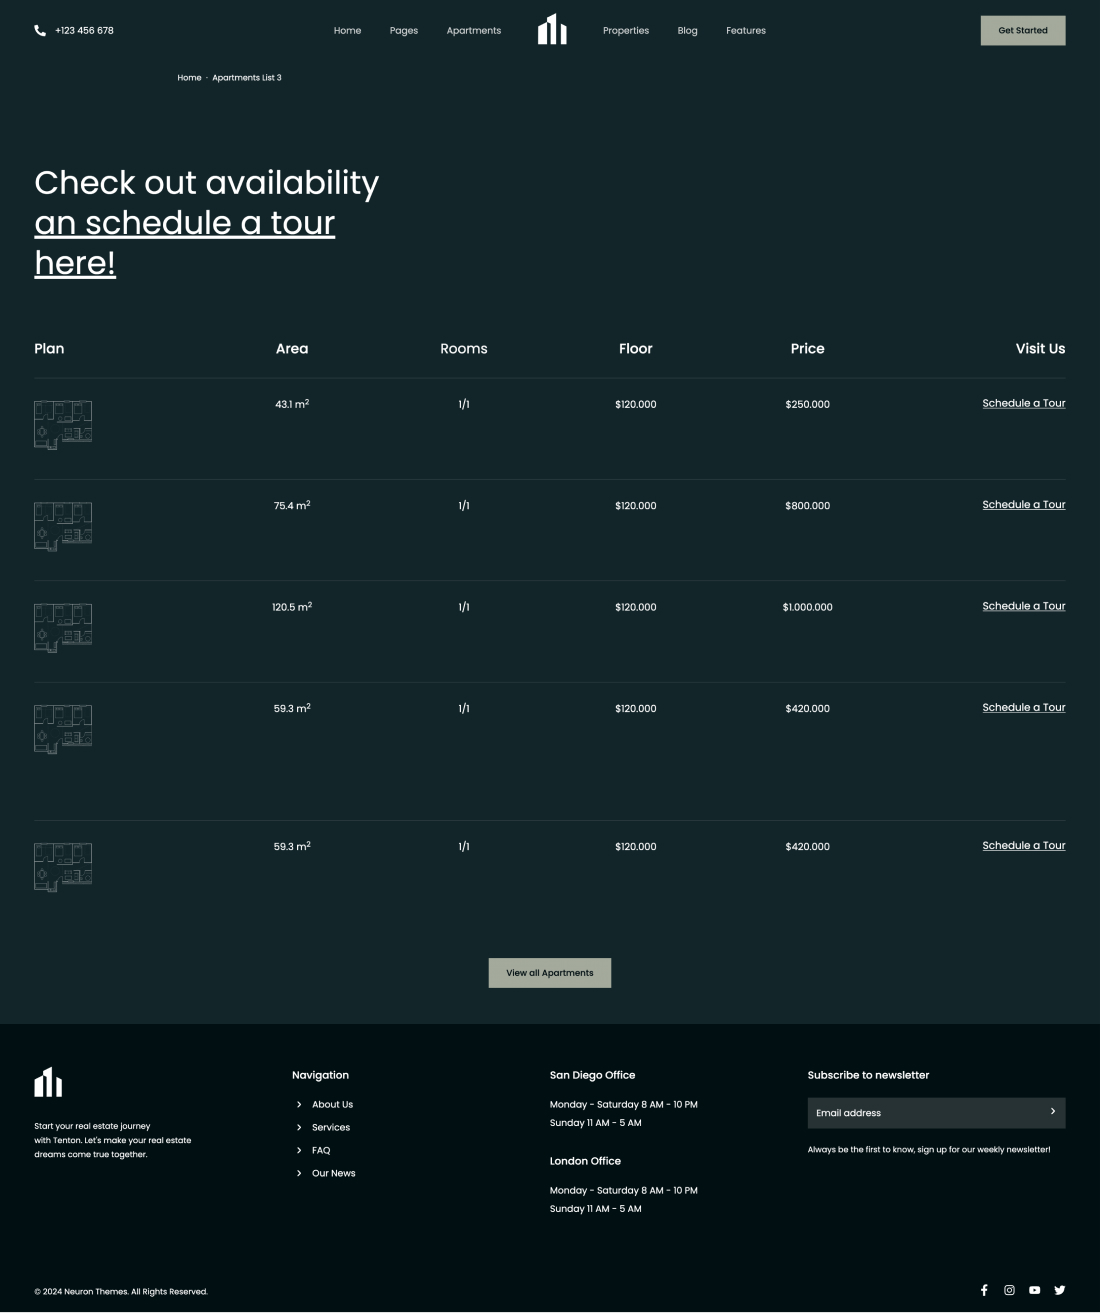Click the Home breadcrumb link
This screenshot has width=1100, height=1313.
coord(189,78)
